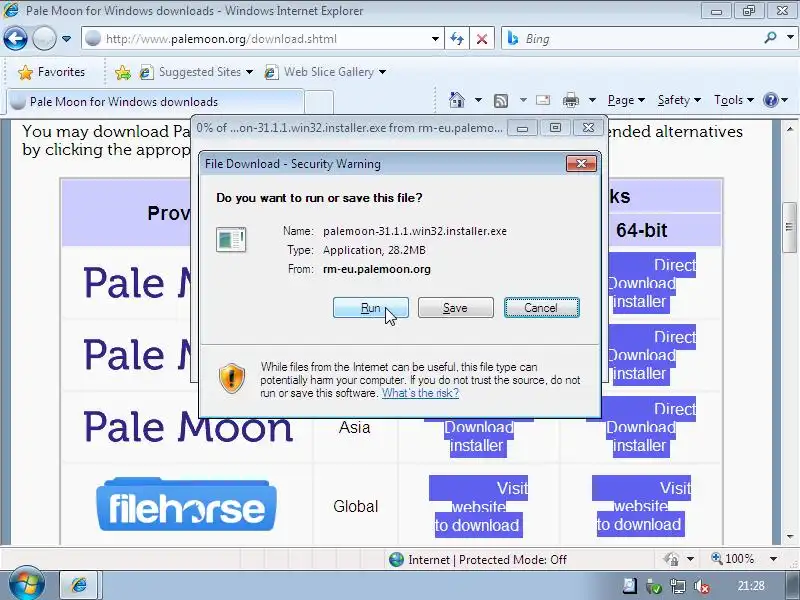This screenshot has height=600, width=800.
Task: Click the 21:28 system clock
Action: [751, 586]
